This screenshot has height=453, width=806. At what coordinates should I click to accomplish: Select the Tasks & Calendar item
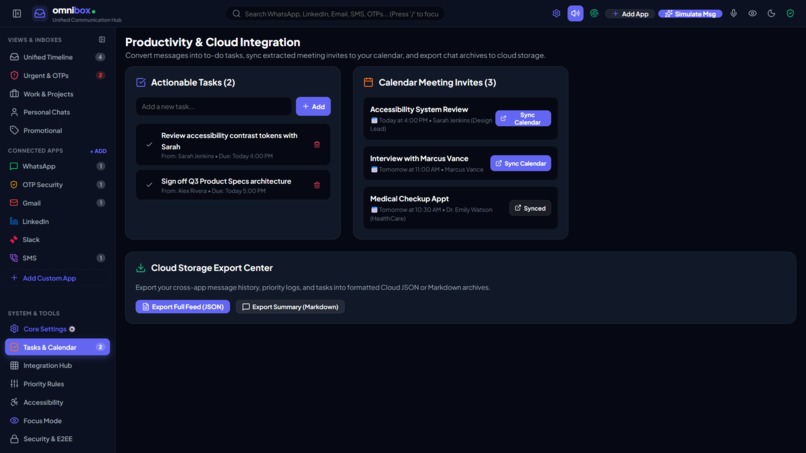[57, 347]
